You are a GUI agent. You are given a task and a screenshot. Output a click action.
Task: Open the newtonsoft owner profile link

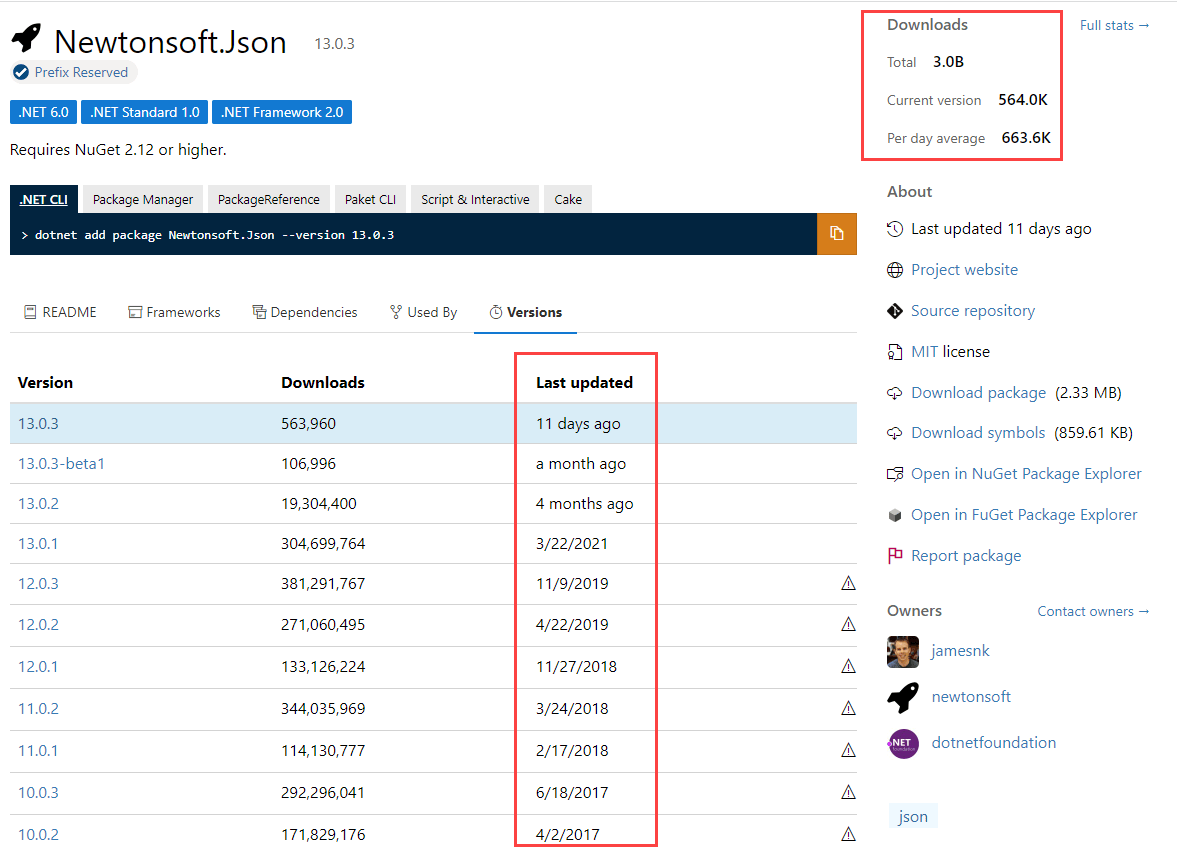coord(971,697)
